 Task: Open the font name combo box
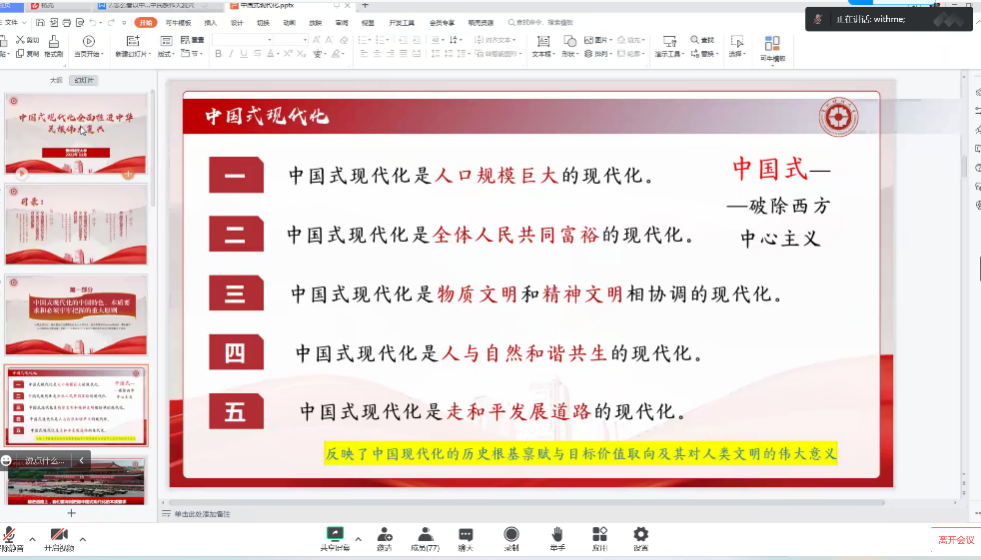[x=243, y=39]
